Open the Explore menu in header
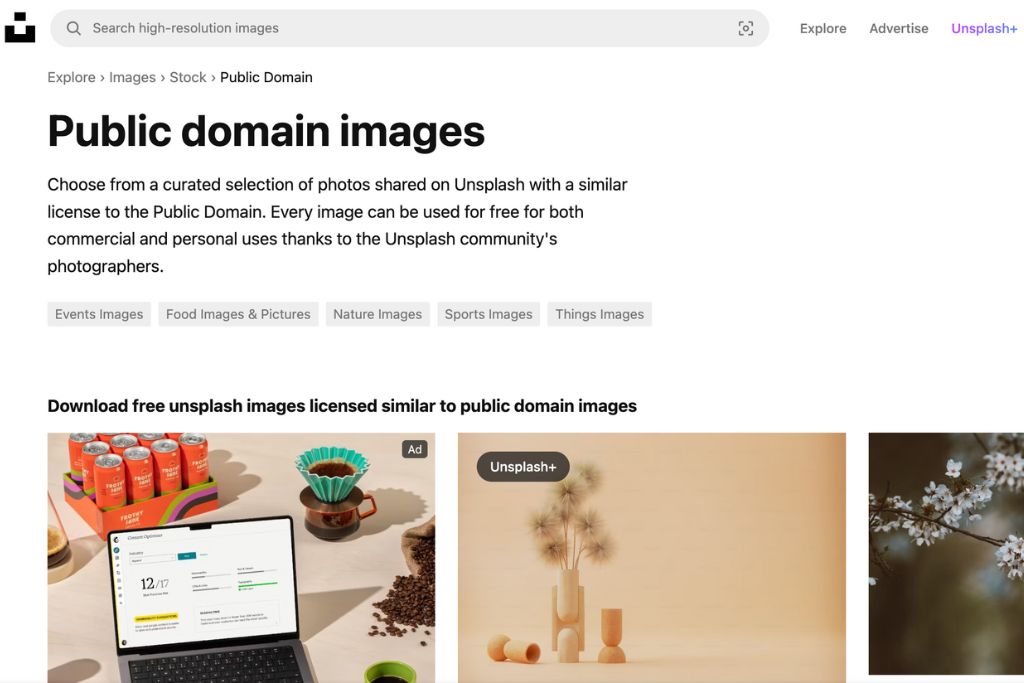Viewport: 1024px width, 683px height. coord(822,28)
